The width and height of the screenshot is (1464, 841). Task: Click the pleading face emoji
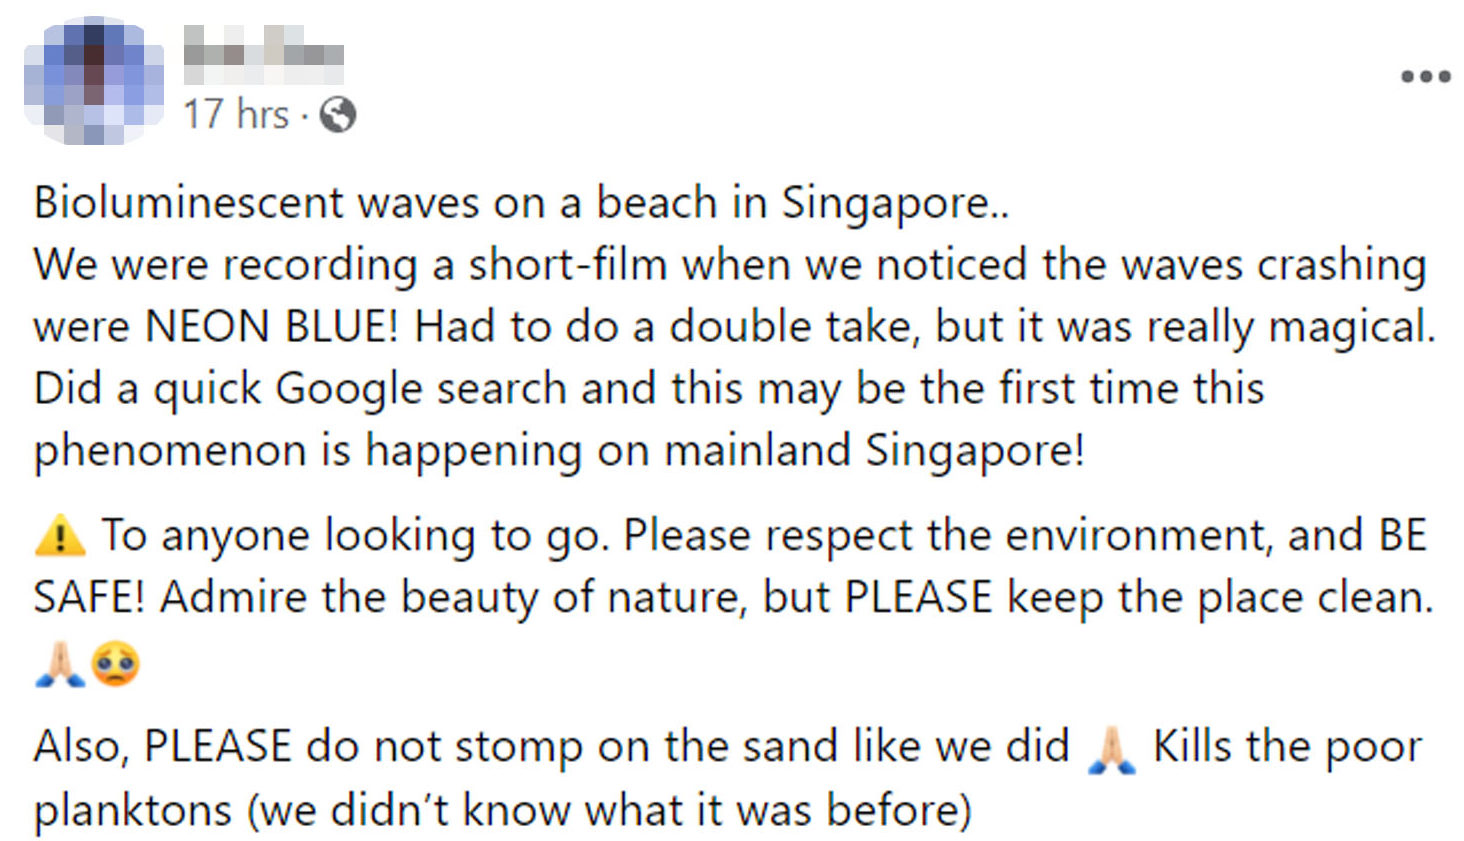(115, 663)
